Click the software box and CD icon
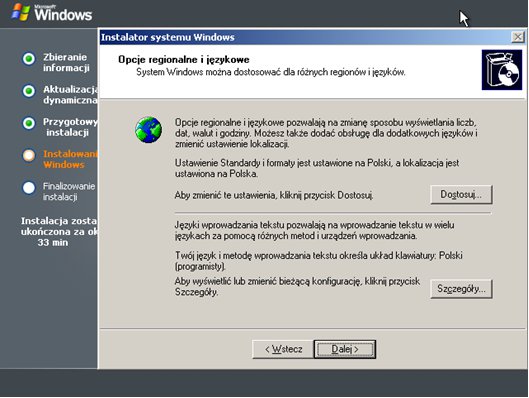 click(x=502, y=70)
